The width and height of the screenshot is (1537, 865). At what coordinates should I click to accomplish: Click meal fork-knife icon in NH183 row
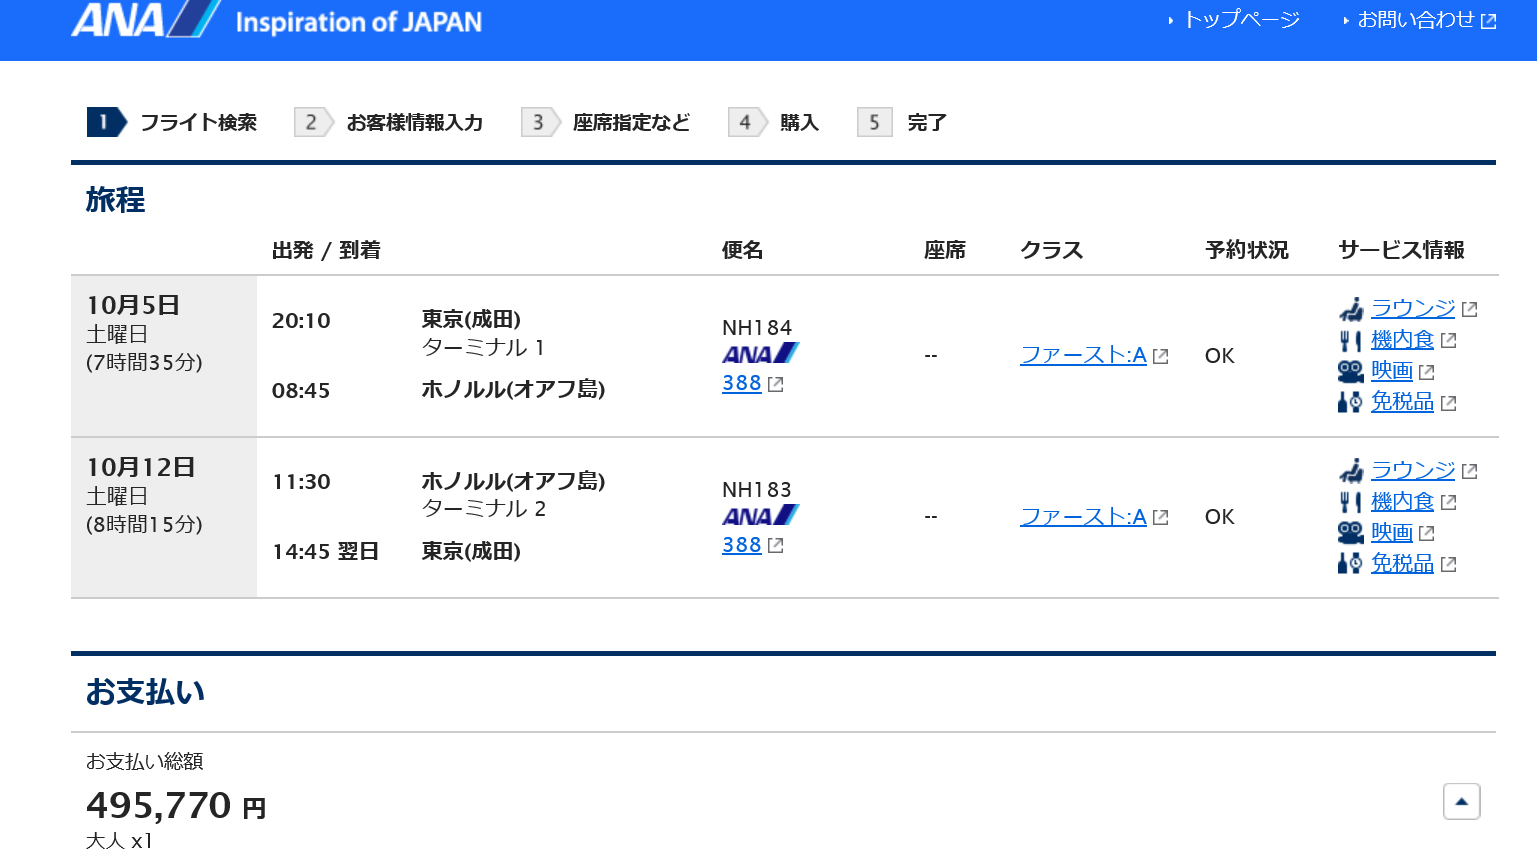point(1351,502)
